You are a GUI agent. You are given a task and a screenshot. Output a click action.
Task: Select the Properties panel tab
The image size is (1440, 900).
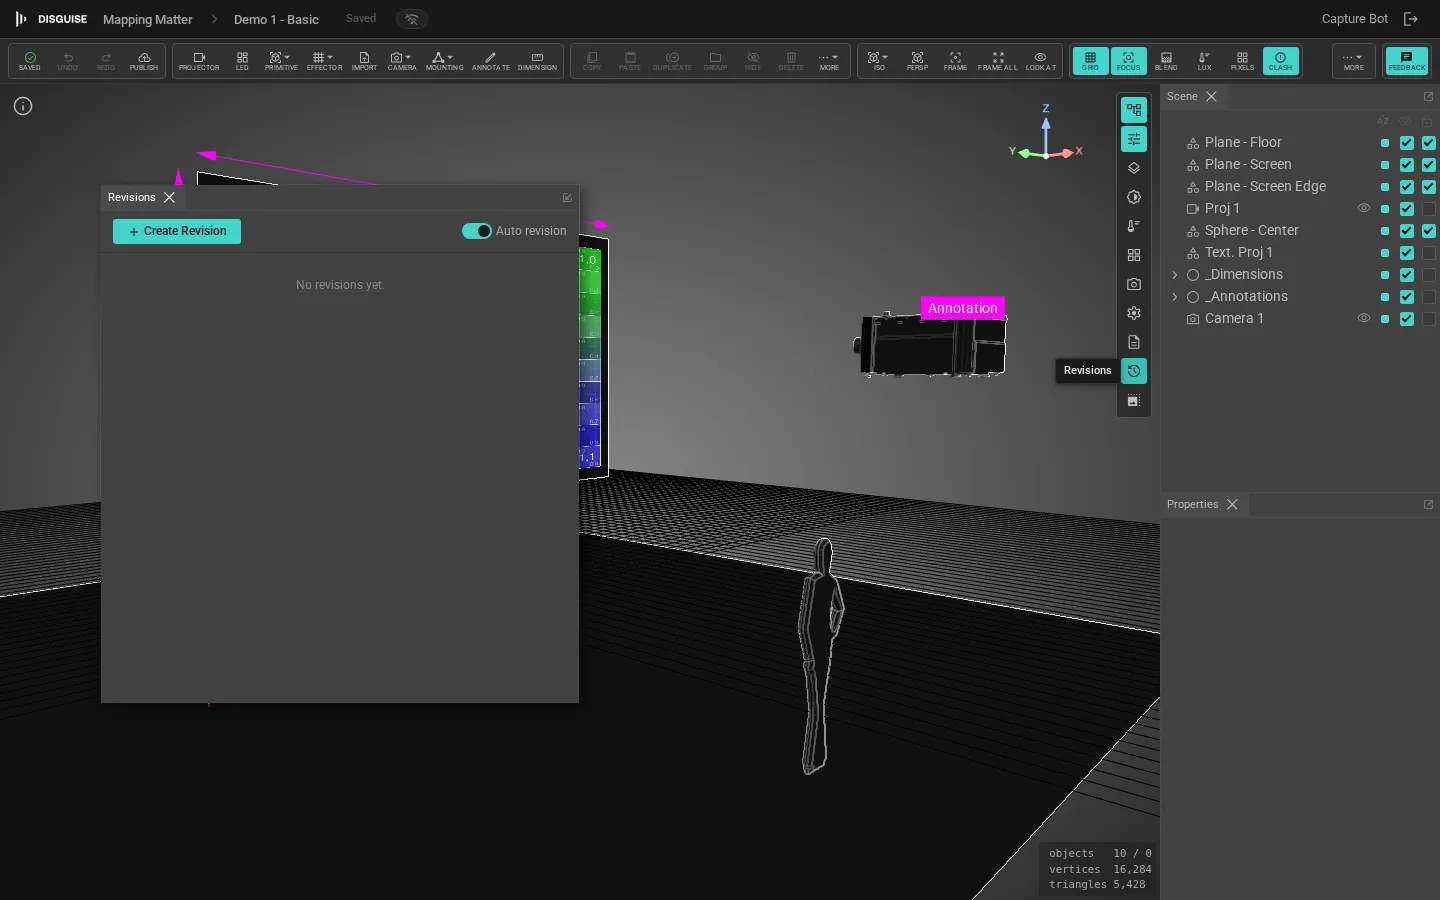pyautogui.click(x=1192, y=505)
